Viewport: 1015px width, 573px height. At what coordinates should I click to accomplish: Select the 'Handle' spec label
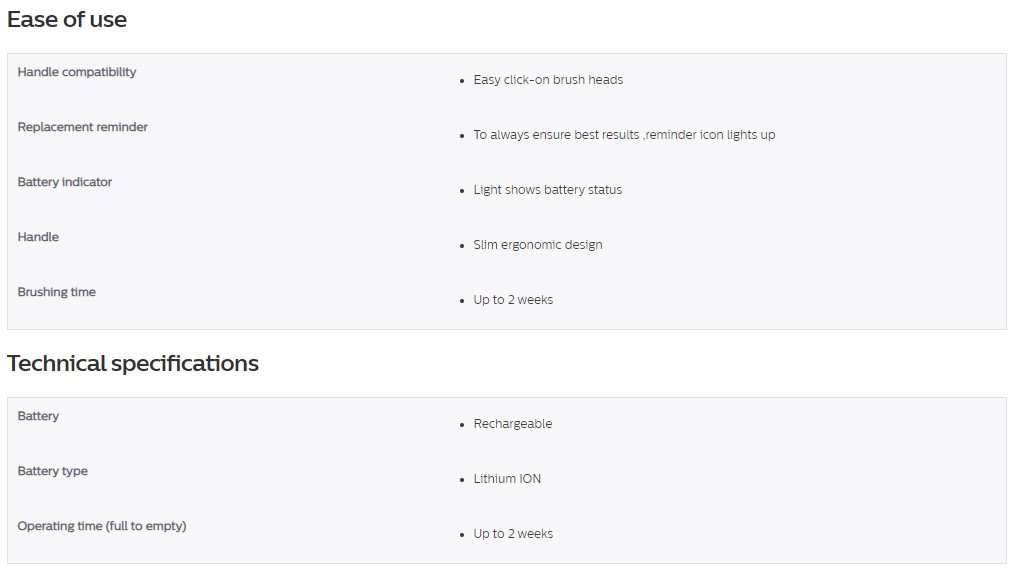tap(38, 237)
